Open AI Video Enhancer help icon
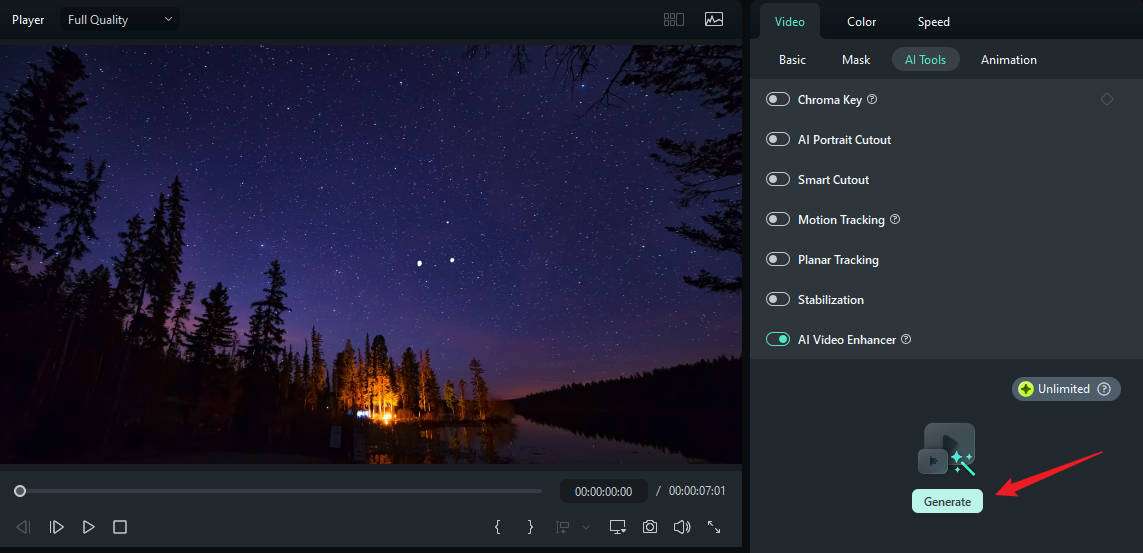 tap(906, 340)
